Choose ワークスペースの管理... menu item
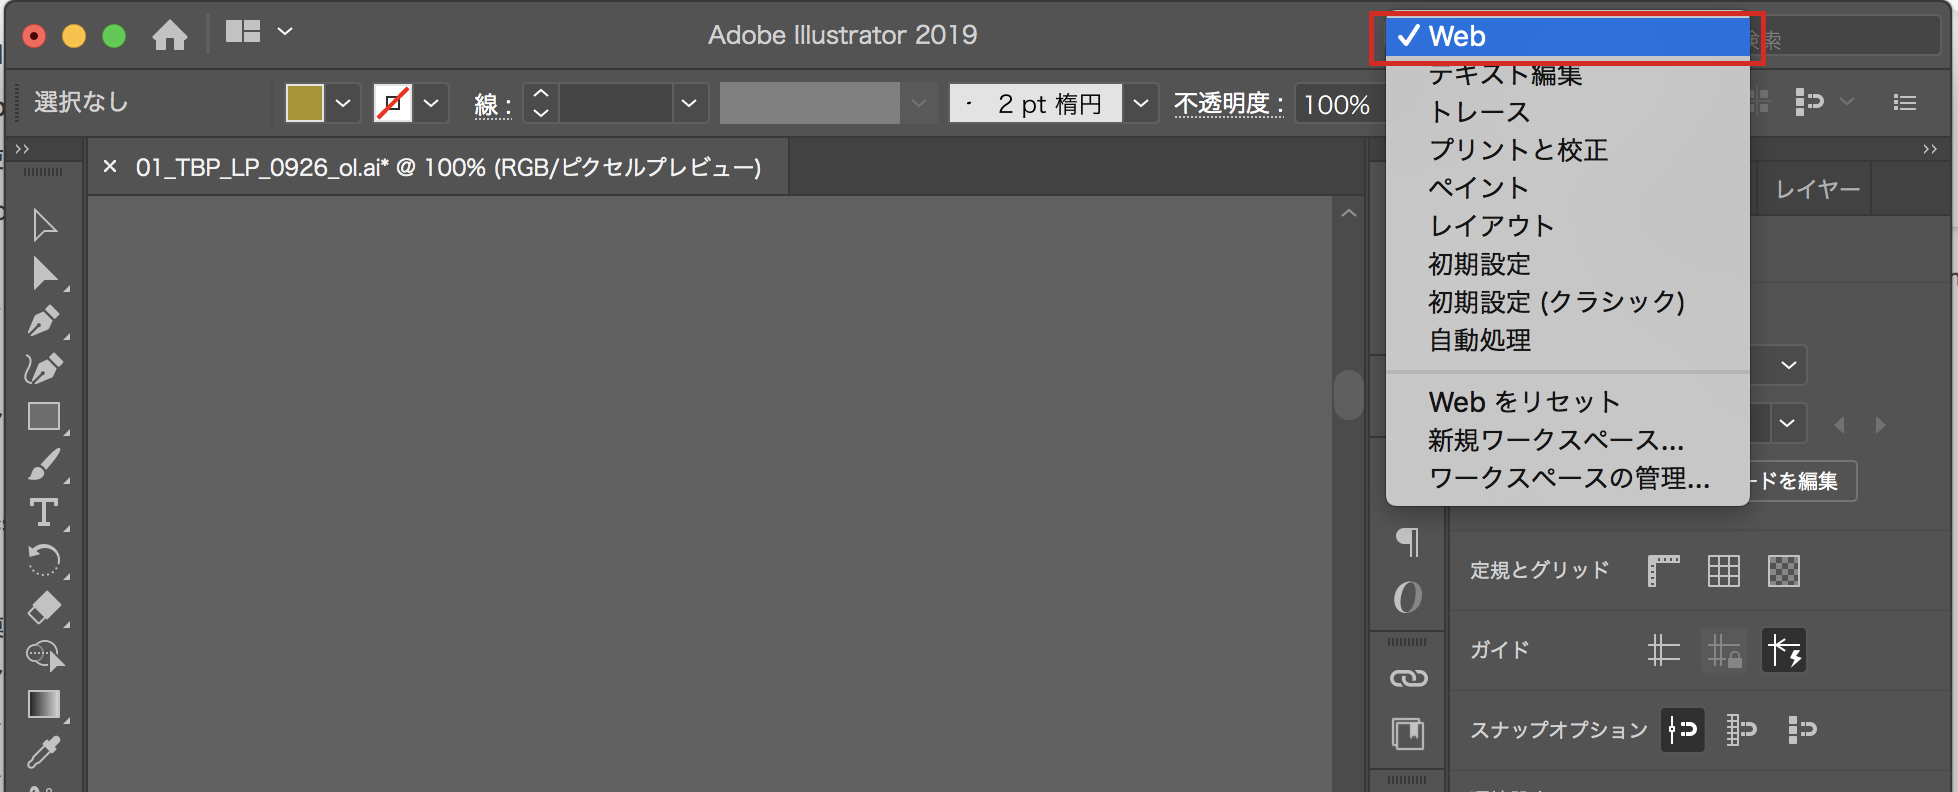Screen dimensions: 1958x792 (1568, 478)
